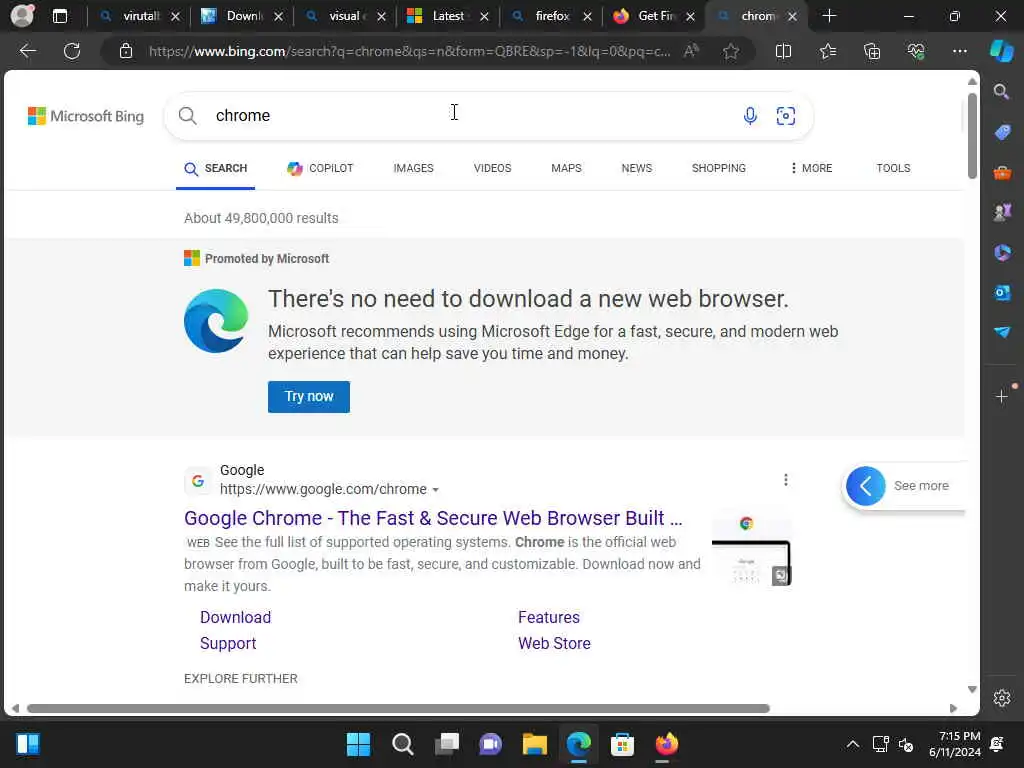Open the NEWS results tab
The width and height of the screenshot is (1024, 768).
point(637,168)
